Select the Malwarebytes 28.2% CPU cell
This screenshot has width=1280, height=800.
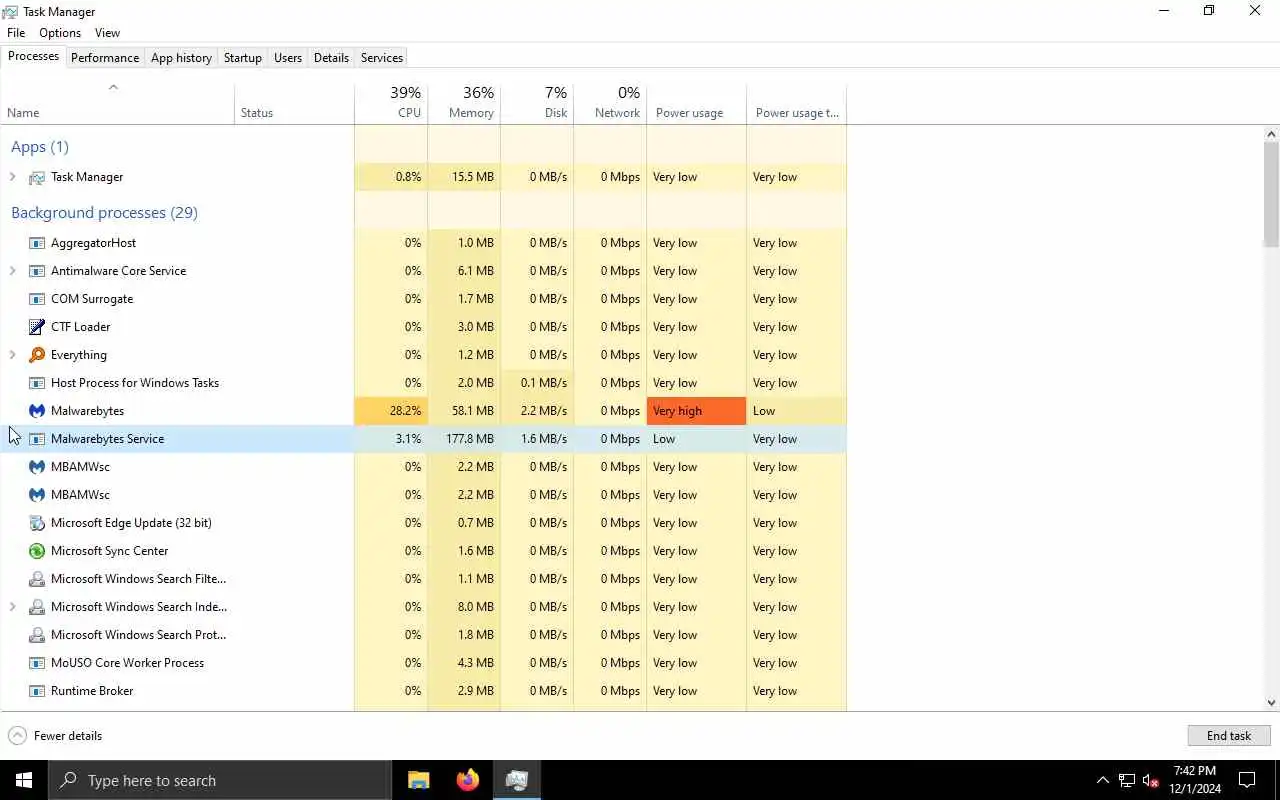pyautogui.click(x=391, y=411)
